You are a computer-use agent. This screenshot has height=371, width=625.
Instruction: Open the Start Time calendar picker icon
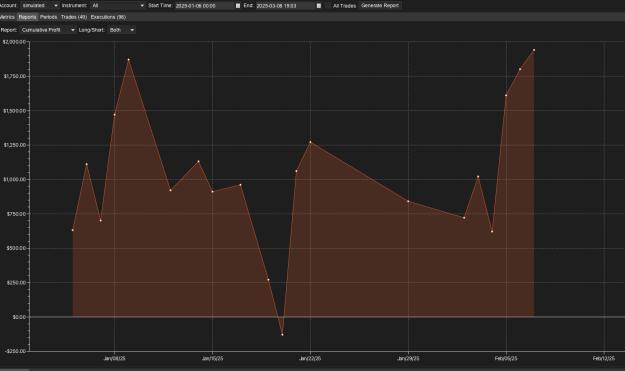pos(238,6)
